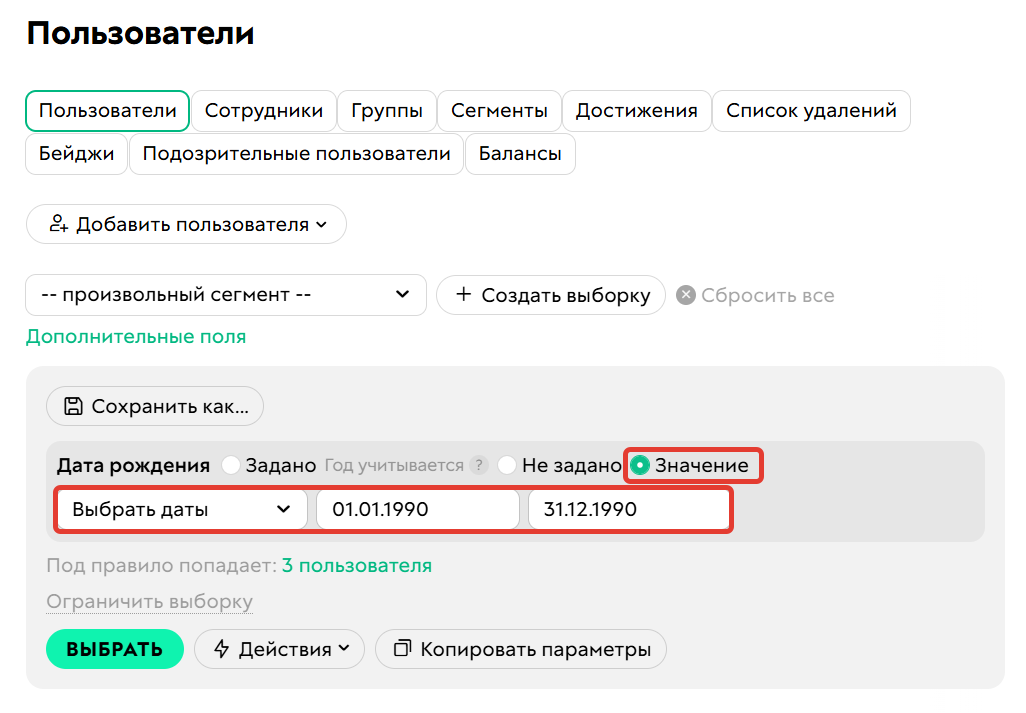Click the copy icon on Копировать параметры
This screenshot has height=713, width=1026.
(x=402, y=650)
